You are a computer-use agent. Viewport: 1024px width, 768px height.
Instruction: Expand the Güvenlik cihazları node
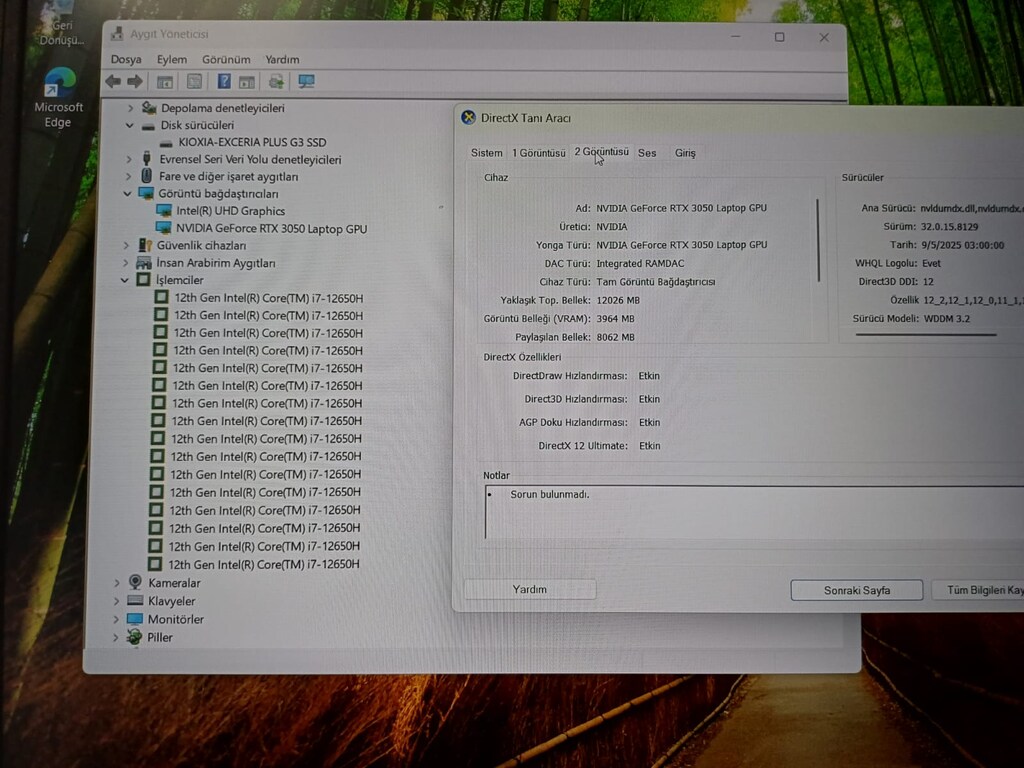point(126,246)
